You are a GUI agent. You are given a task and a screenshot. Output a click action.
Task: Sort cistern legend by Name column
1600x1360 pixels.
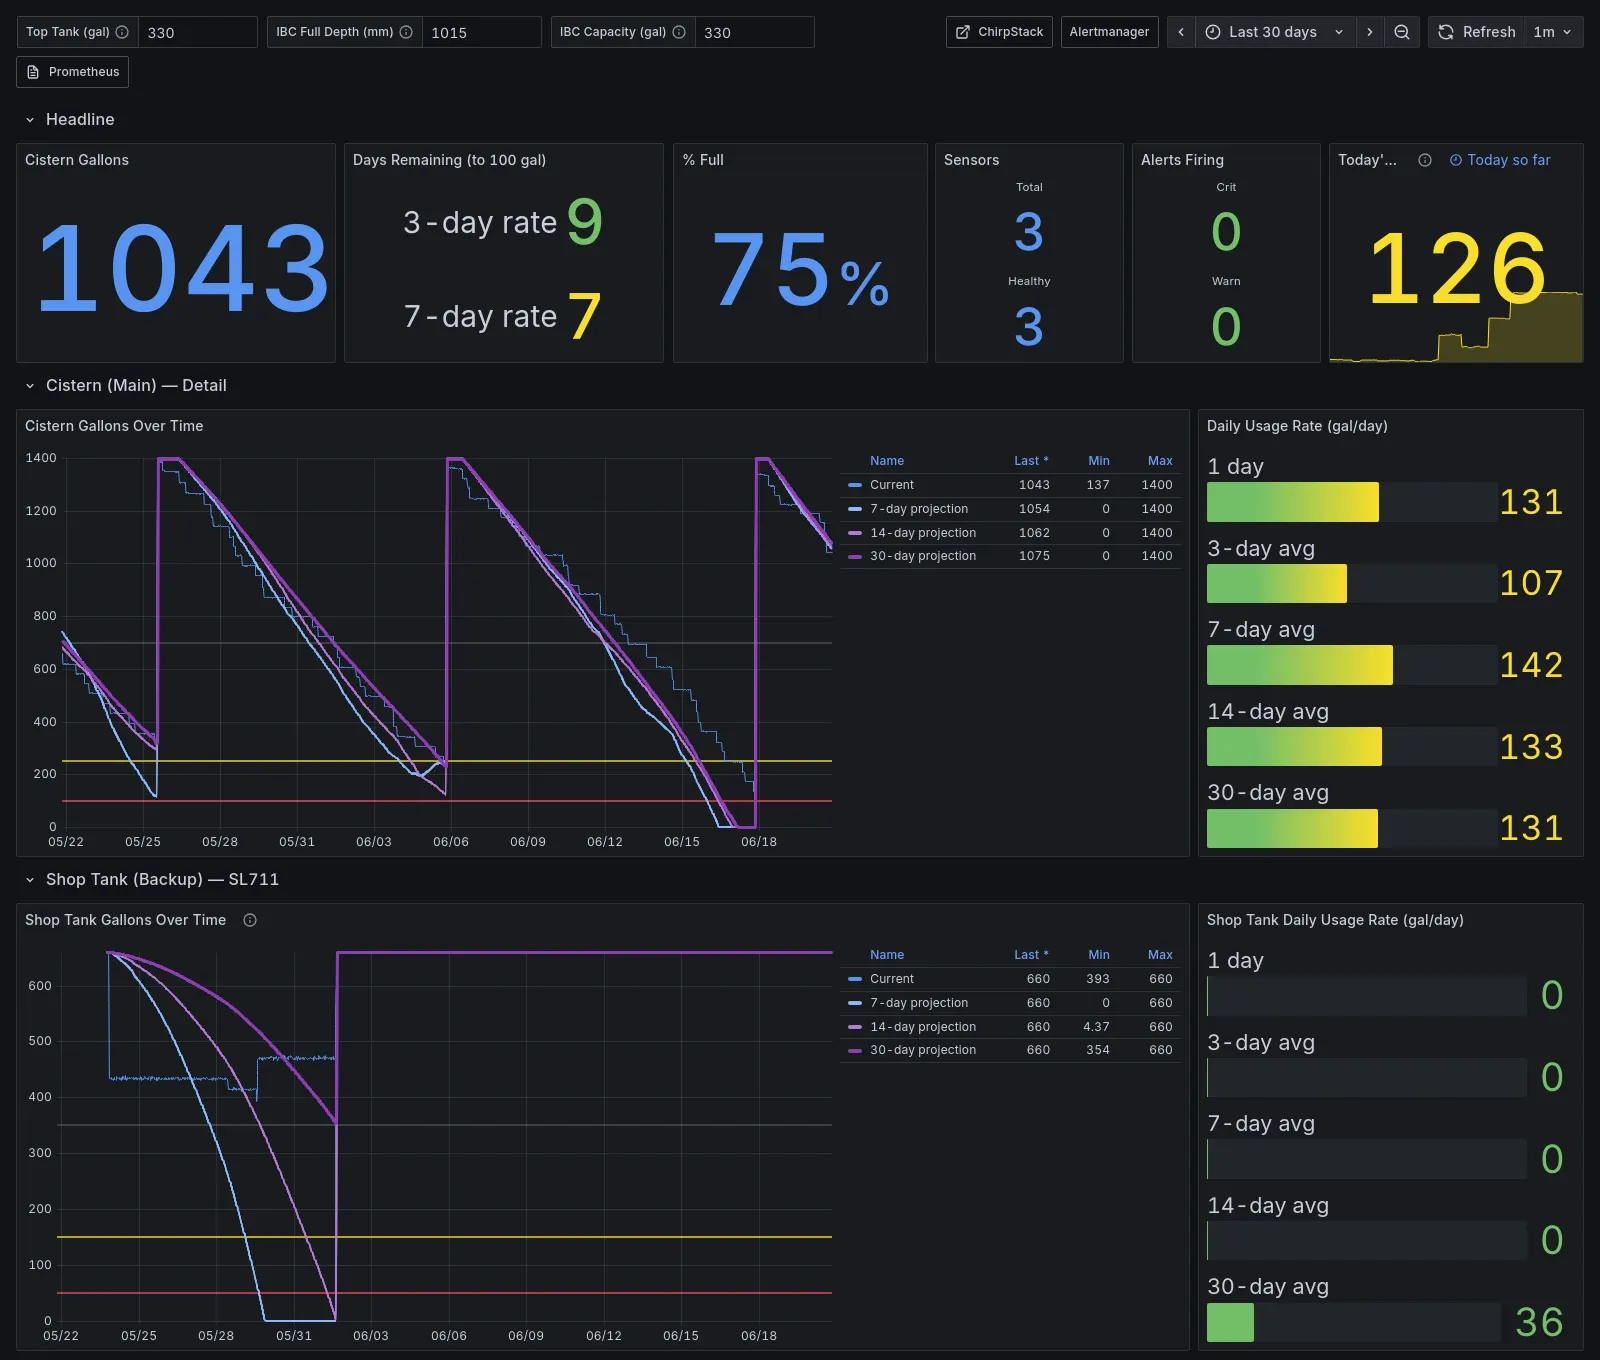[x=887, y=461]
